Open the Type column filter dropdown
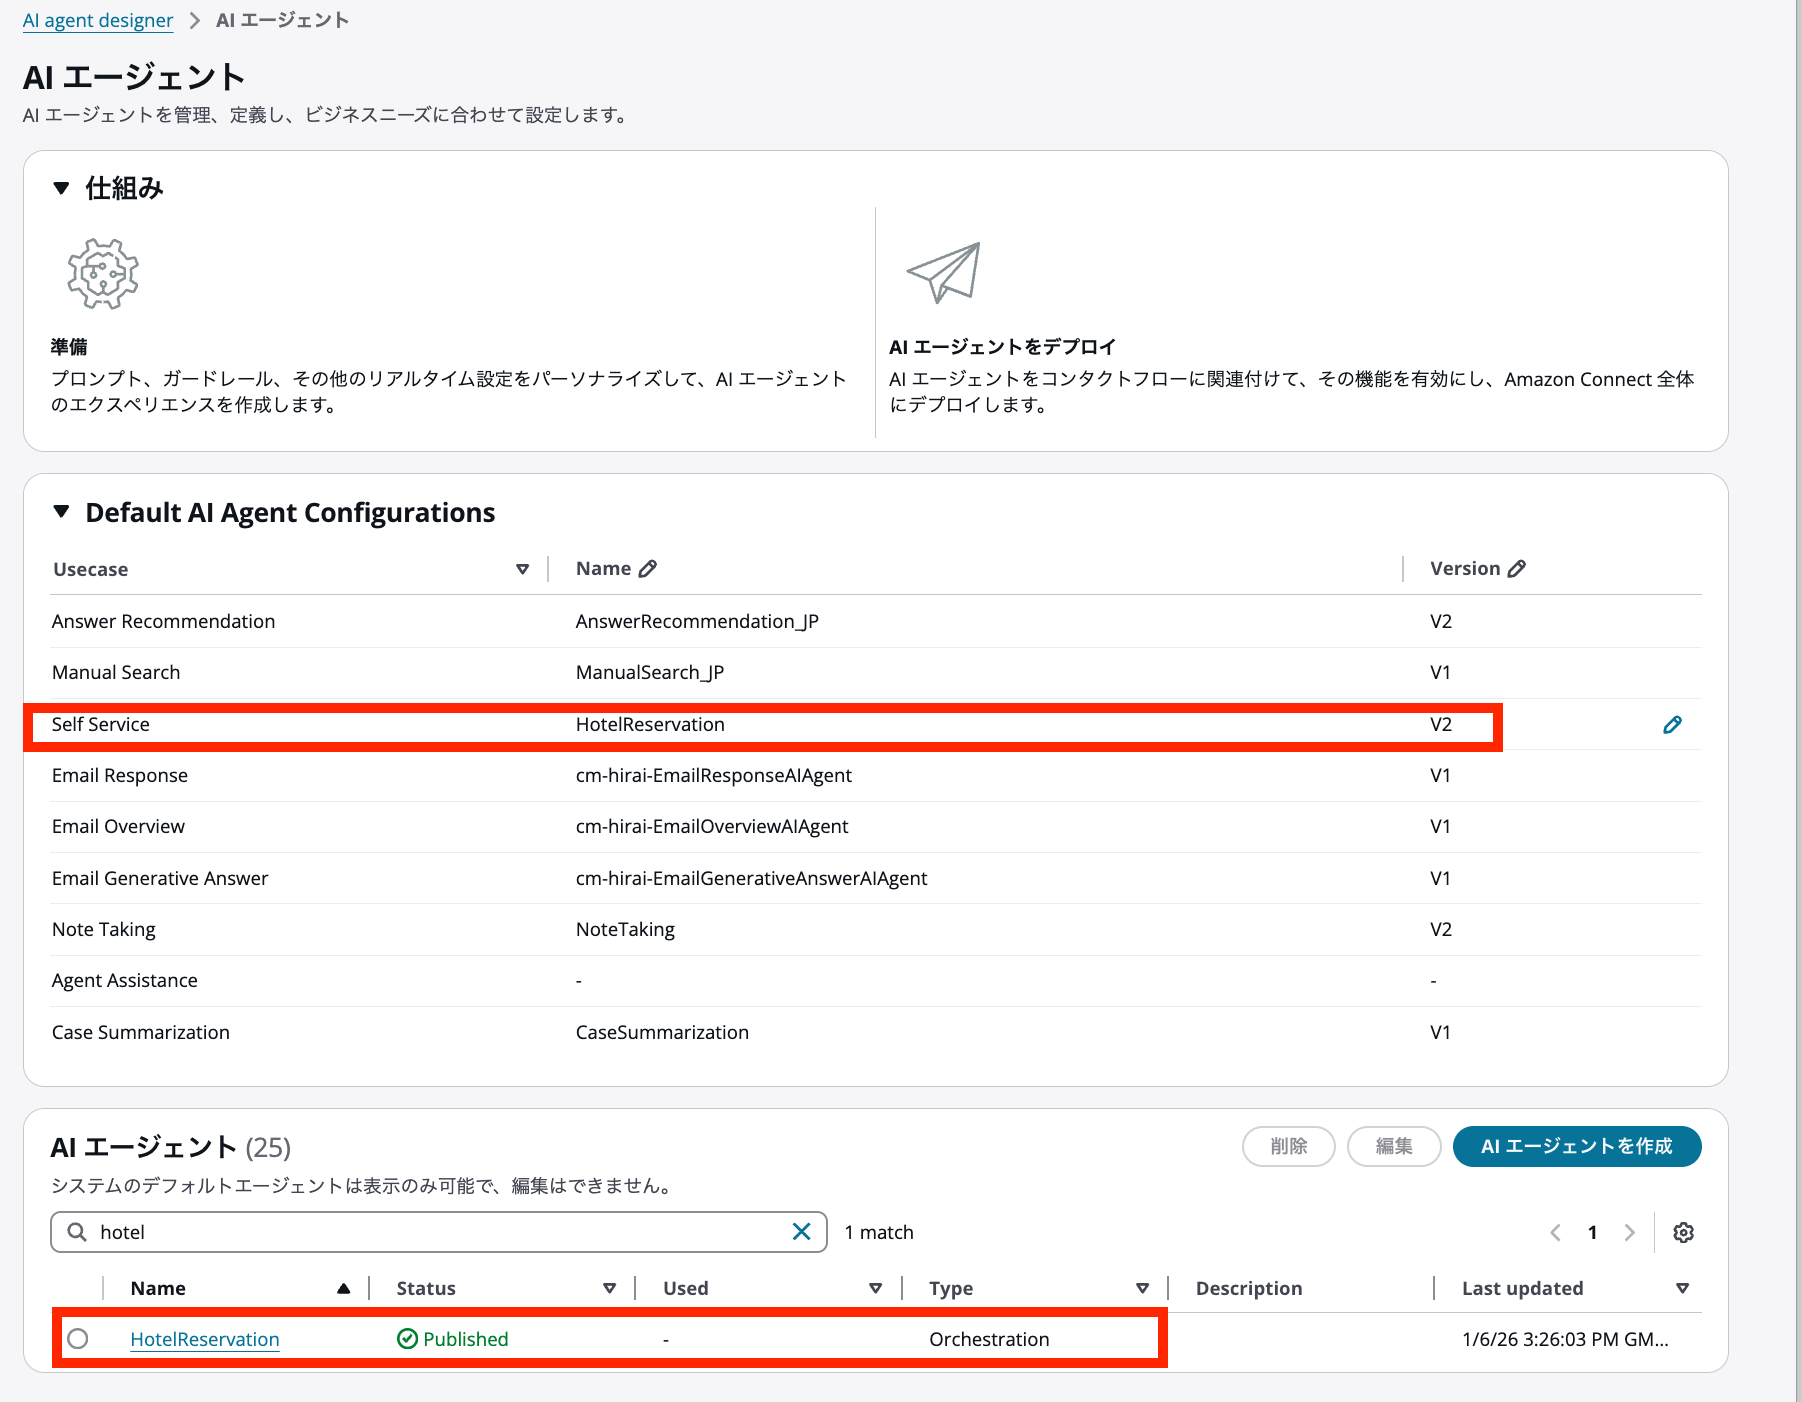The height and width of the screenshot is (1402, 1802). (x=1142, y=1288)
